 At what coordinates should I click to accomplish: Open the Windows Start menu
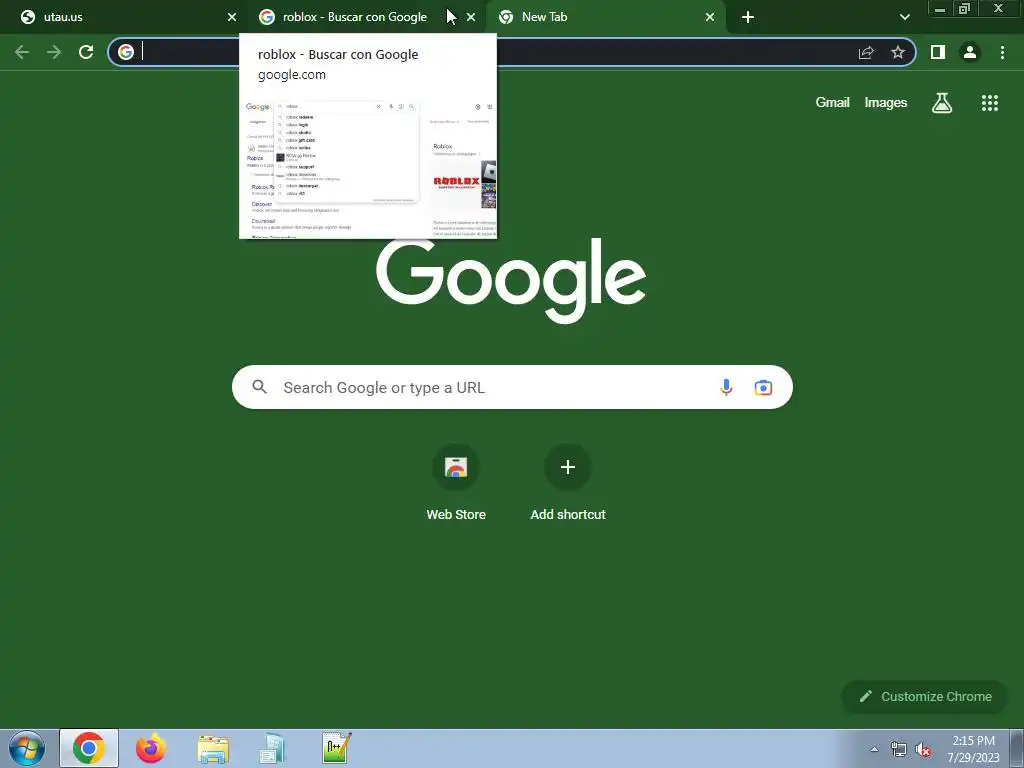click(27, 748)
